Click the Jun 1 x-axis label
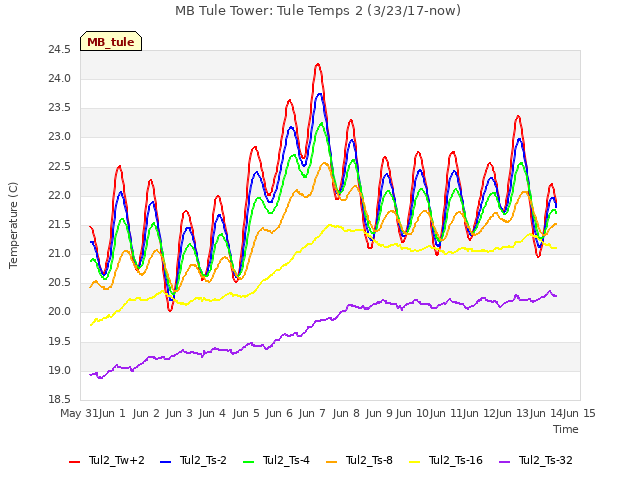Screen dimensions: 640x480 tap(112, 413)
